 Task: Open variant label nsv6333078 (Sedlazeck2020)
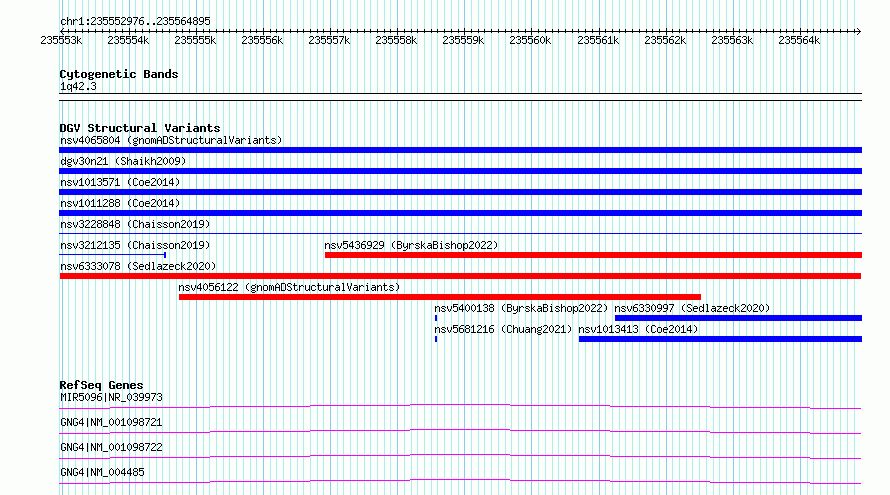[x=138, y=266]
